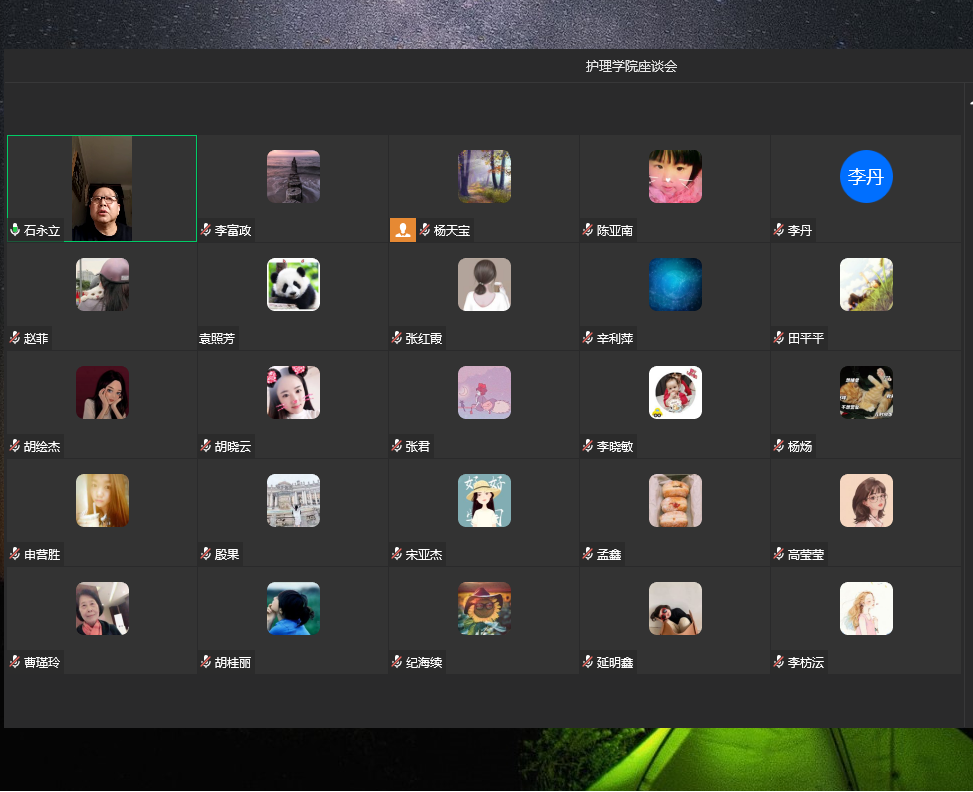Click the name label 高莹莹

(806, 554)
